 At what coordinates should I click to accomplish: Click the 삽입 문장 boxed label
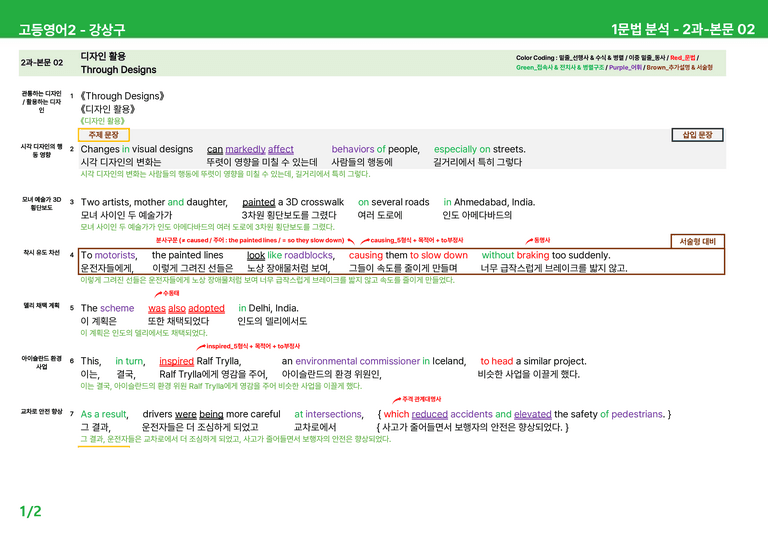(697, 135)
